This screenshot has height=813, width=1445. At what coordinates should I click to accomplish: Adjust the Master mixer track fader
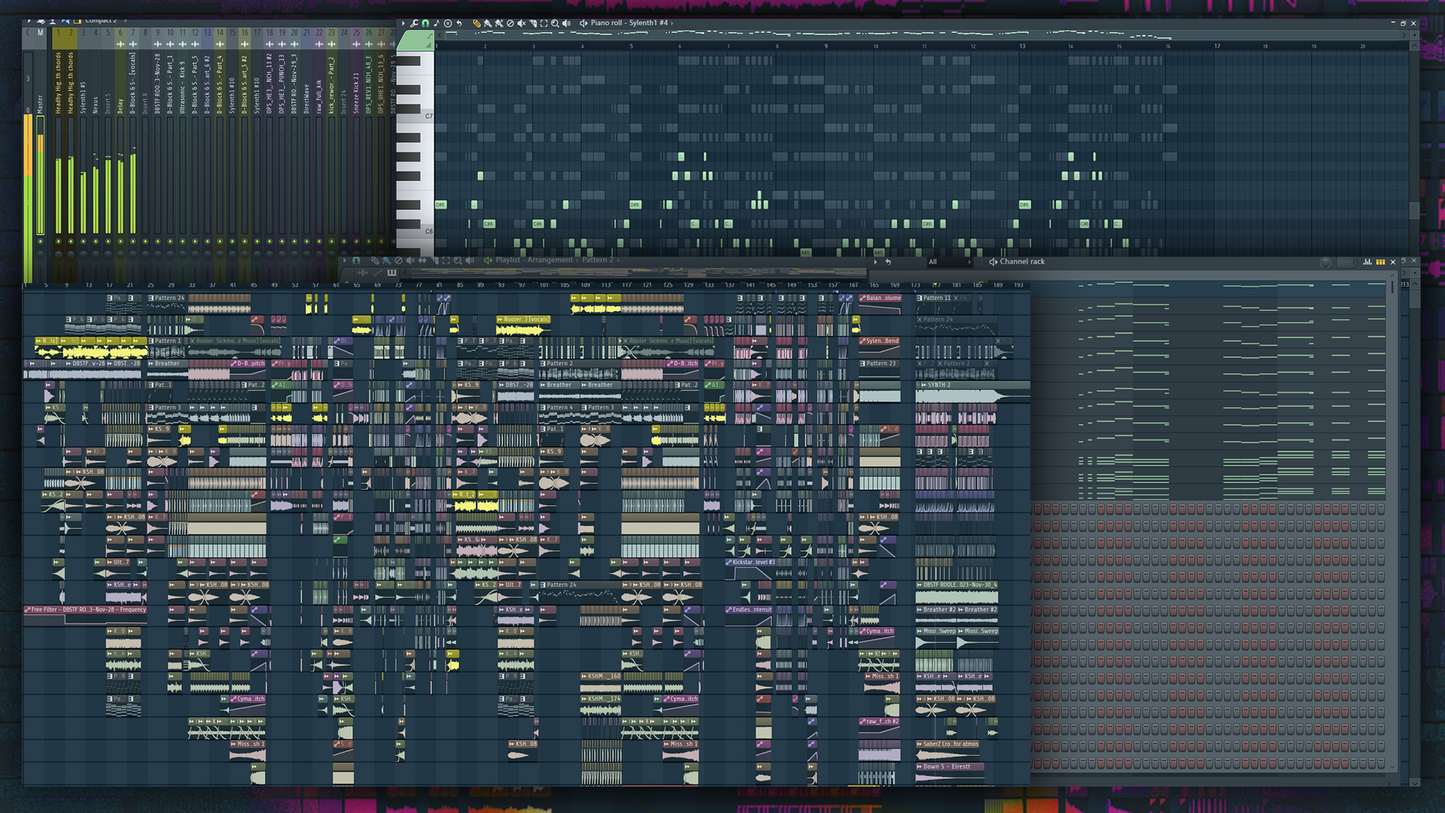coord(40,175)
